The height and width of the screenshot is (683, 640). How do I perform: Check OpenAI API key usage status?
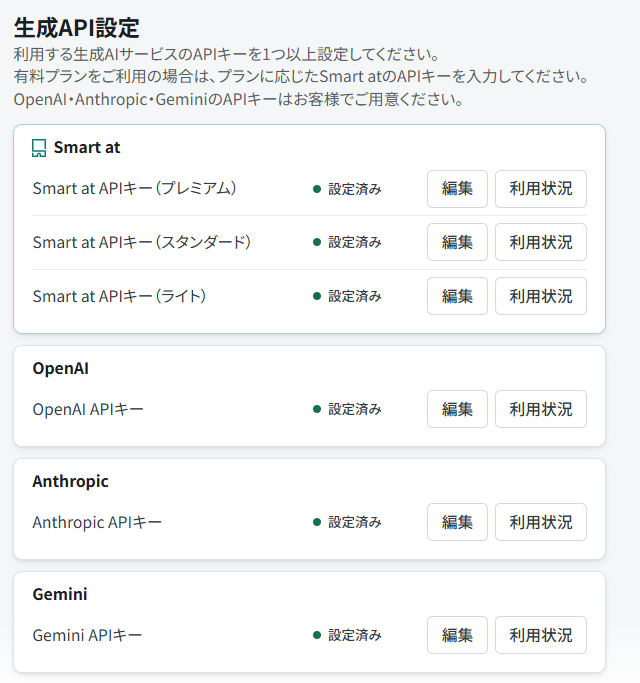(x=541, y=409)
